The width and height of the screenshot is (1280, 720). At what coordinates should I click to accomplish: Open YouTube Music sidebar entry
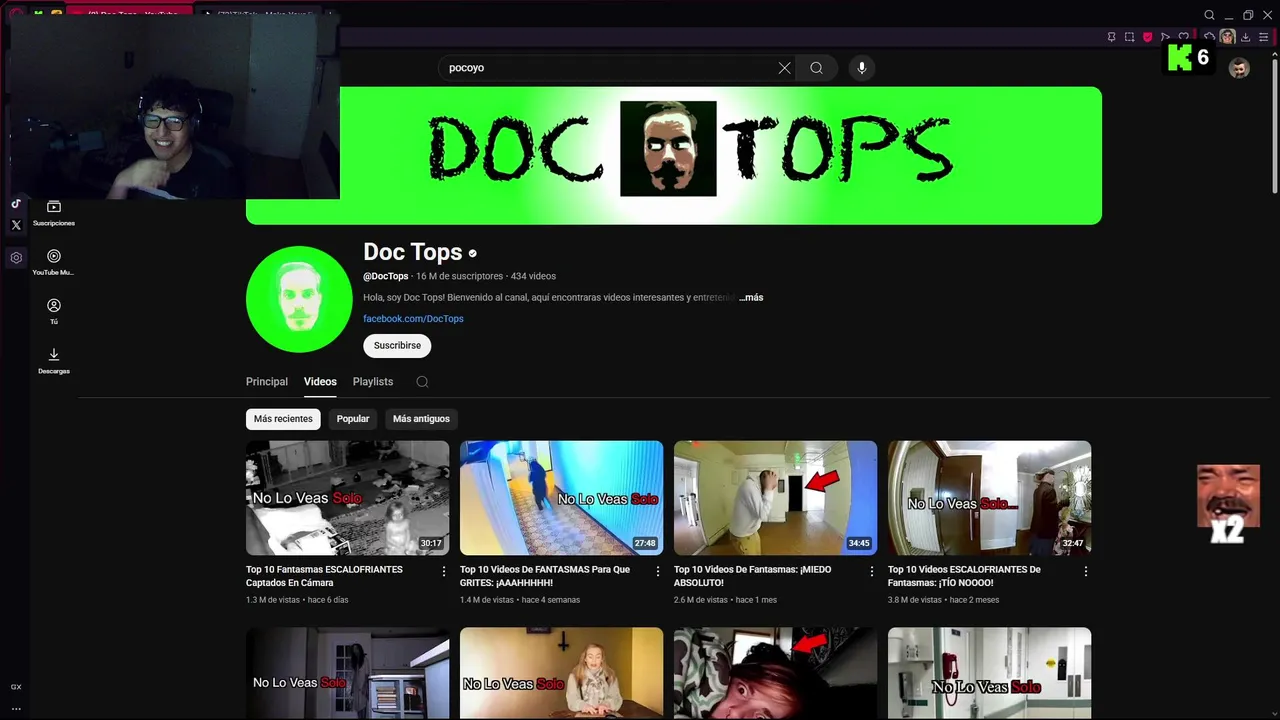click(x=54, y=263)
